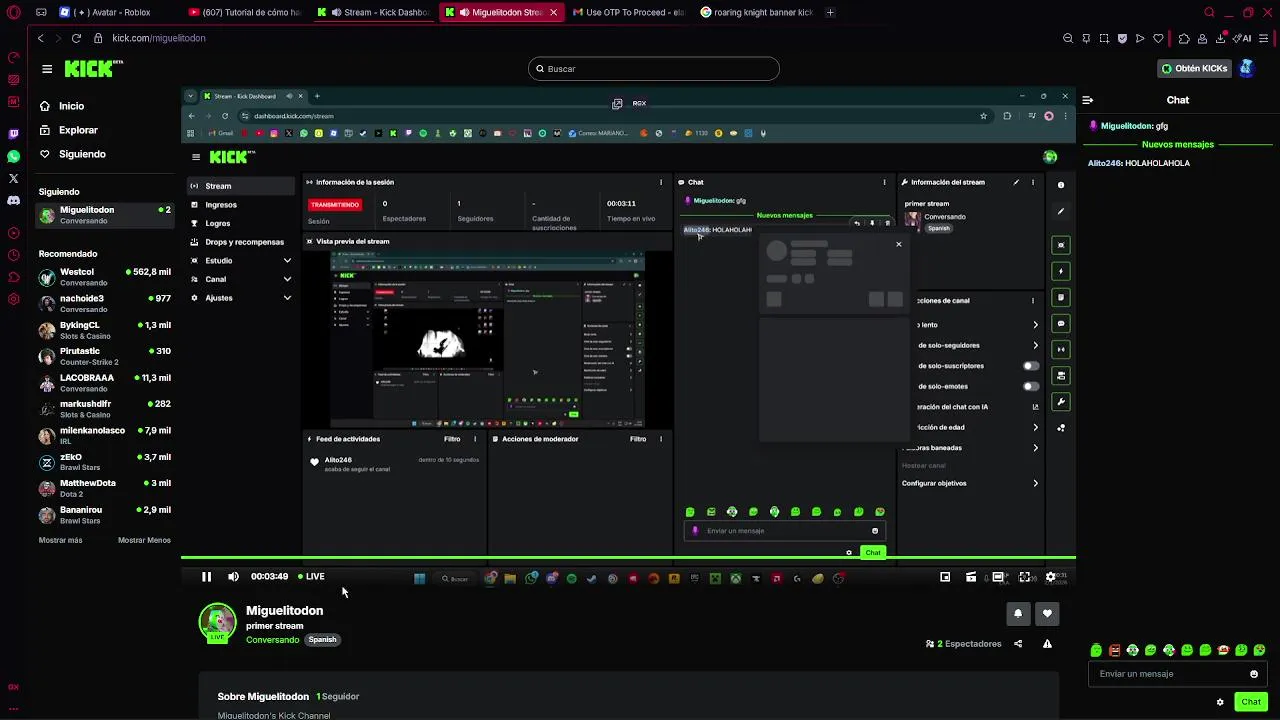Click the Spanish language tag
Image resolution: width=1280 pixels, height=720 pixels.
[322, 640]
